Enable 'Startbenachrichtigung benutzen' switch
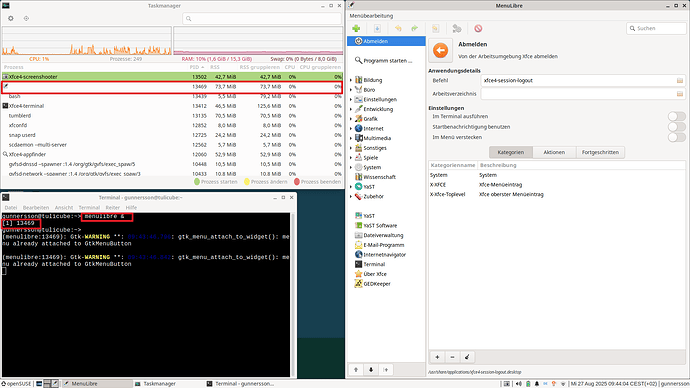The image size is (690, 388). click(x=676, y=127)
